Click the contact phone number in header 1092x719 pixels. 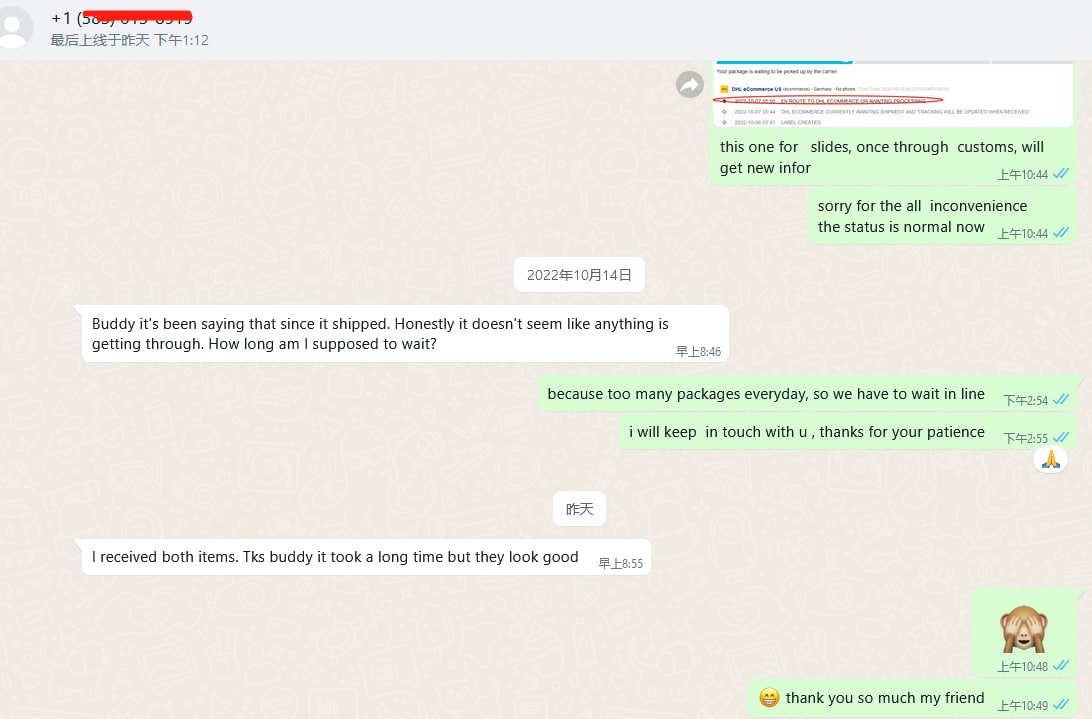pos(121,18)
